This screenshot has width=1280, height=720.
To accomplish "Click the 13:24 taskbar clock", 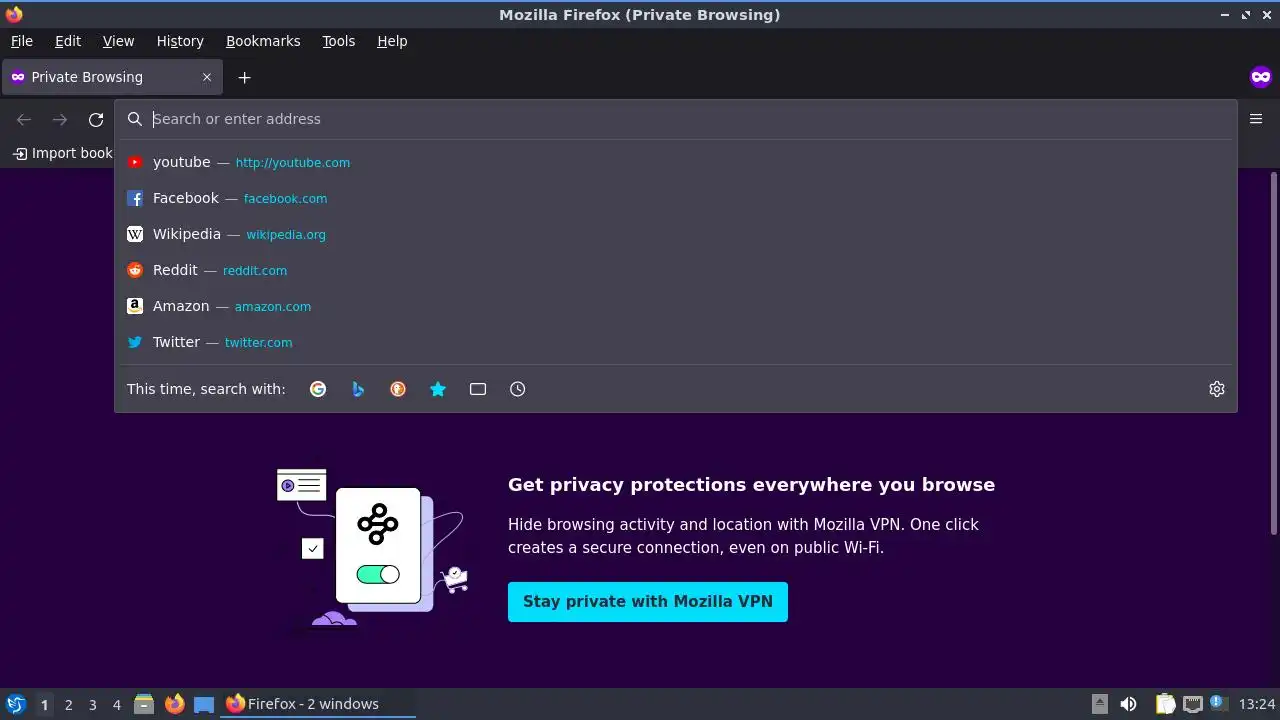I will pos(1257,704).
